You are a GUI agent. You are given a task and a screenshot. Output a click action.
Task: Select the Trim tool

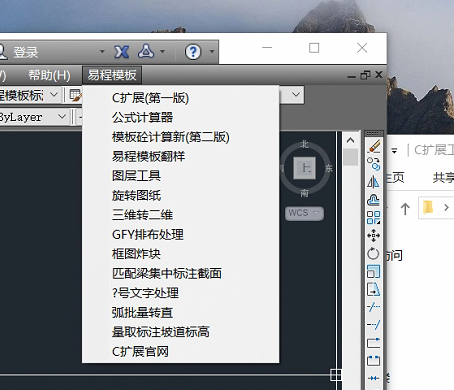click(x=374, y=307)
